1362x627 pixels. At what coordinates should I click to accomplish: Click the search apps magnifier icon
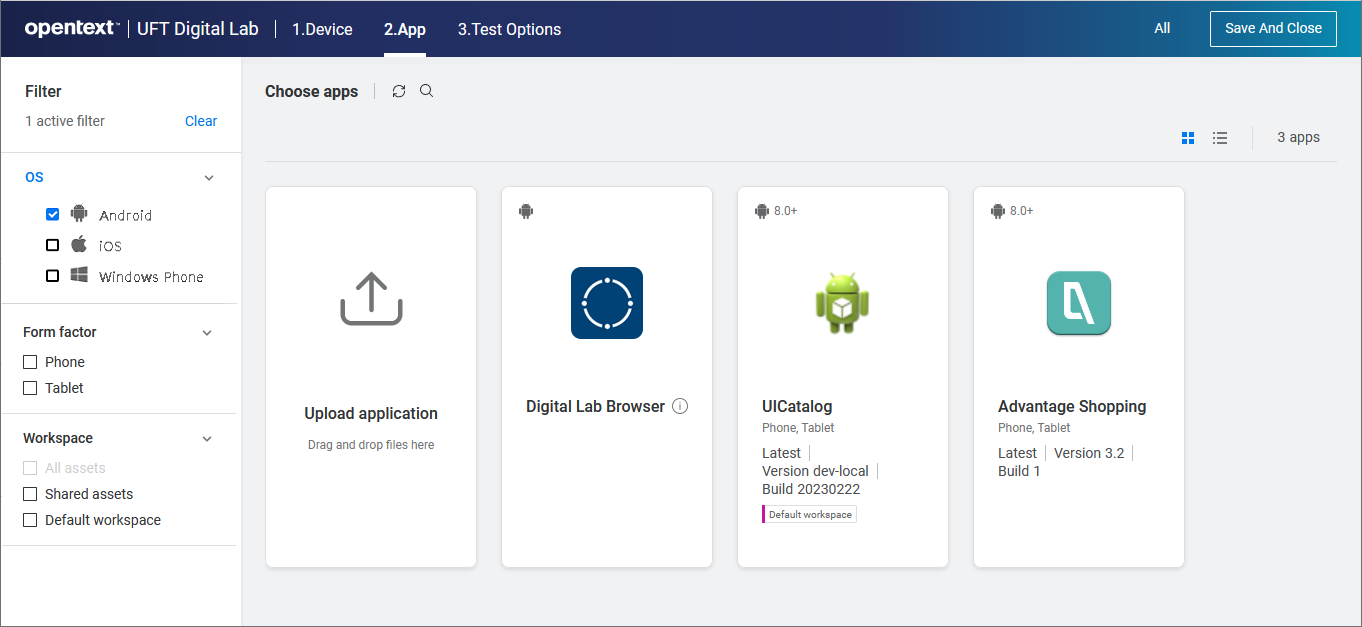pos(426,91)
